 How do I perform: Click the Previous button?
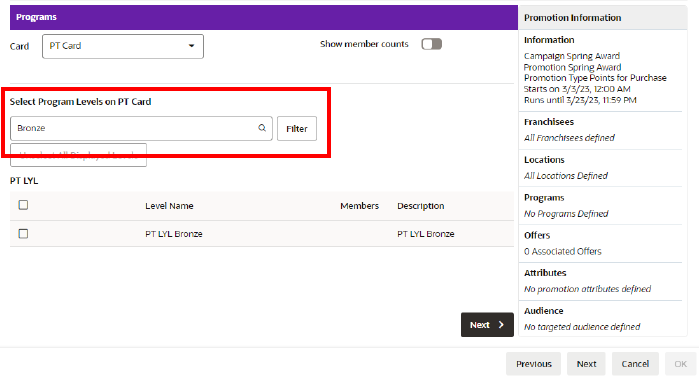point(534,364)
